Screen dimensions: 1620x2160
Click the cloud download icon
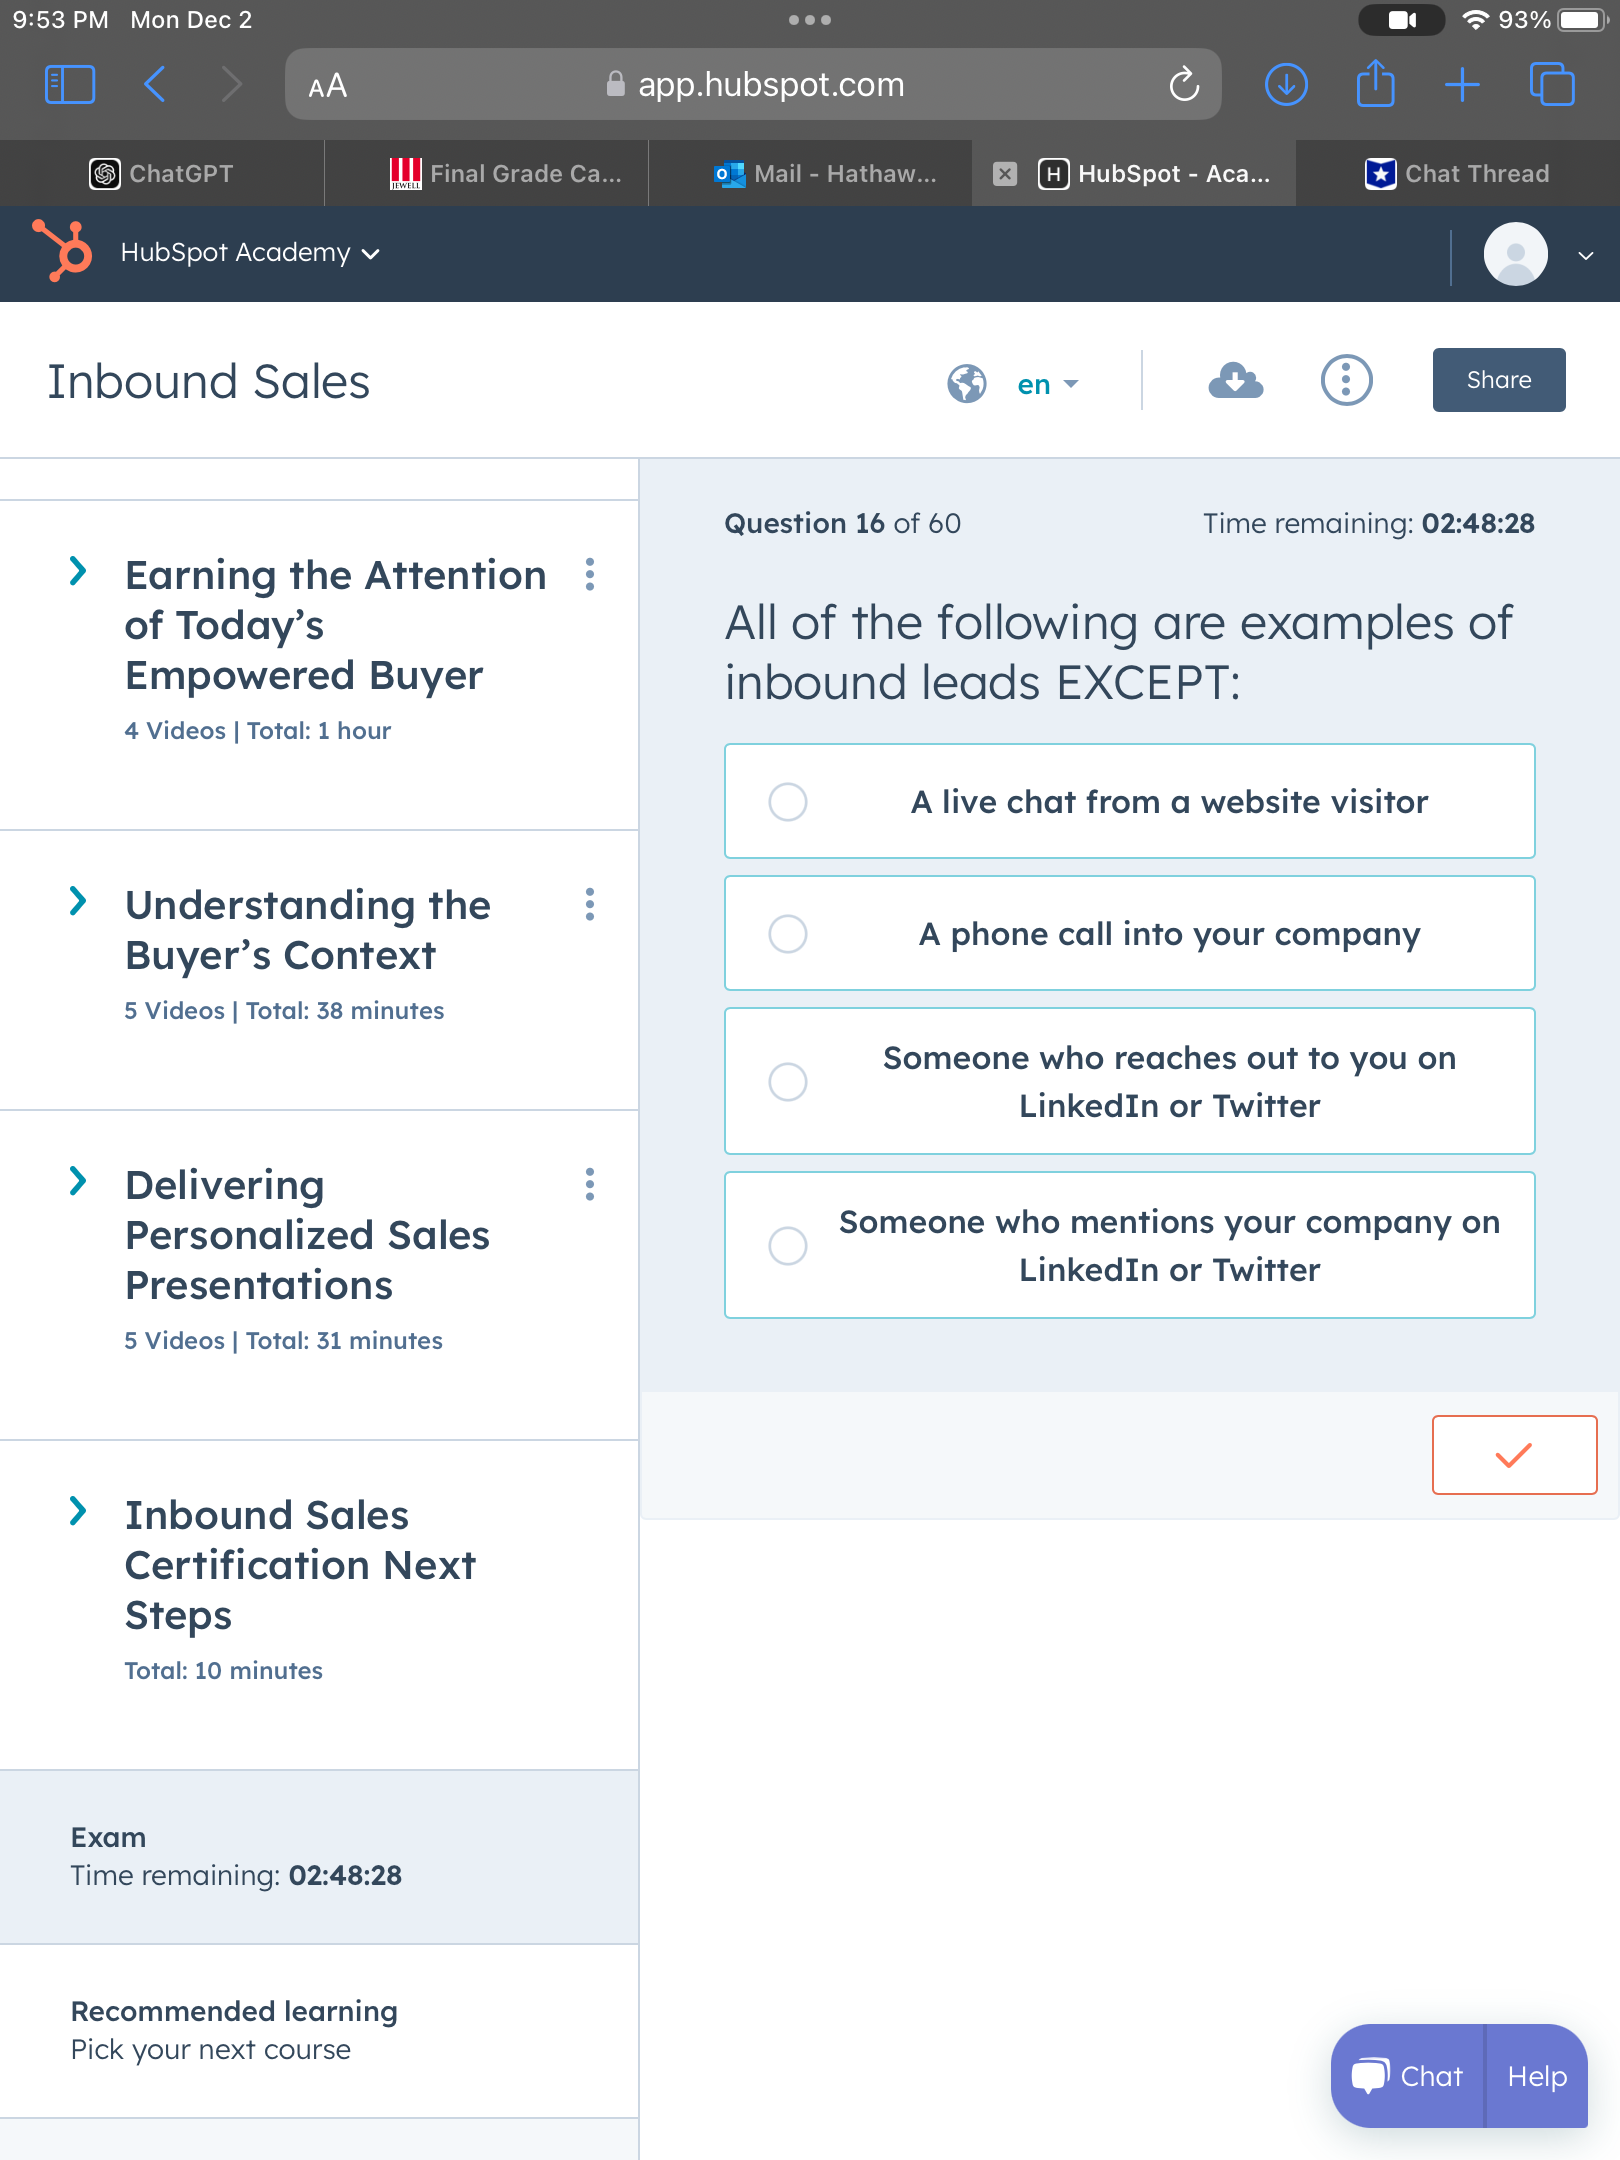coord(1235,381)
